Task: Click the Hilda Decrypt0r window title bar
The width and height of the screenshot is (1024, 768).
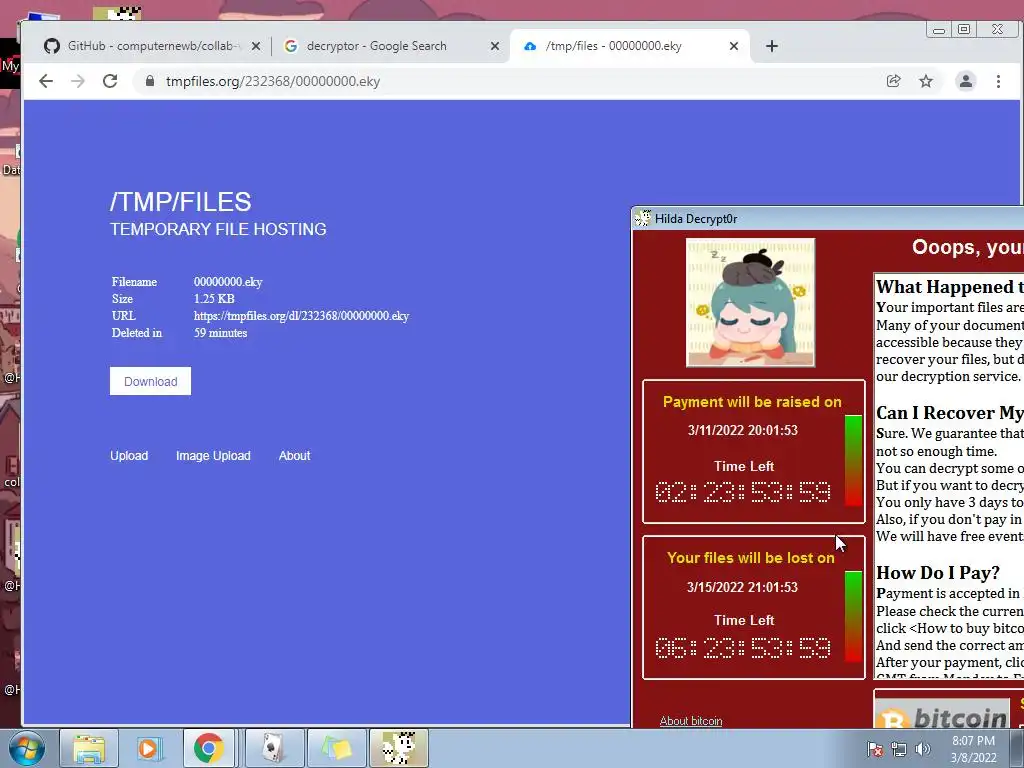Action: pyautogui.click(x=828, y=219)
